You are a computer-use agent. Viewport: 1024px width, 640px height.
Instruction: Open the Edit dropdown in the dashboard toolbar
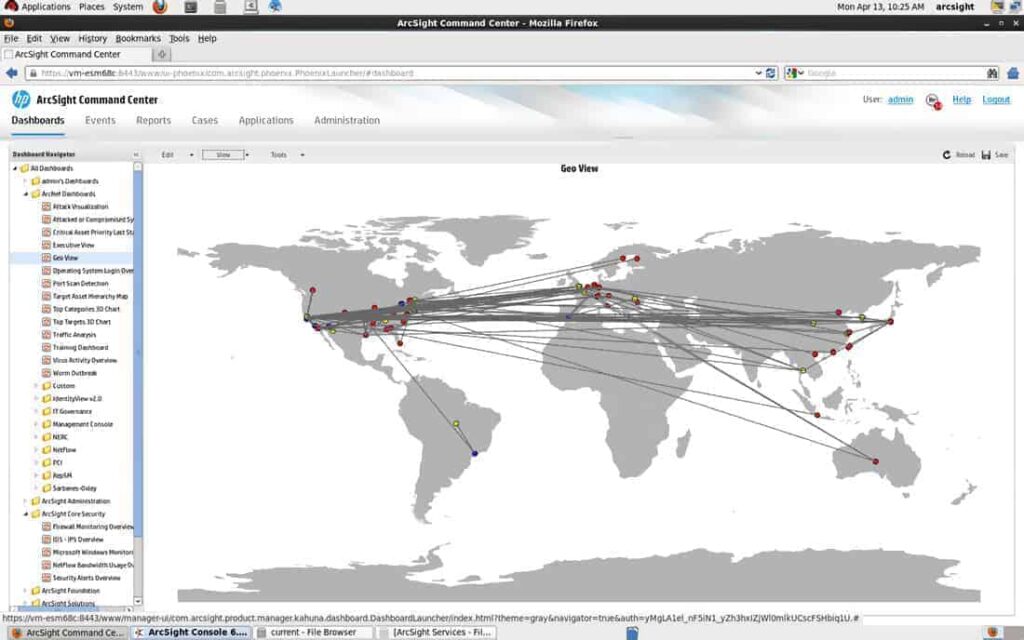coord(170,154)
